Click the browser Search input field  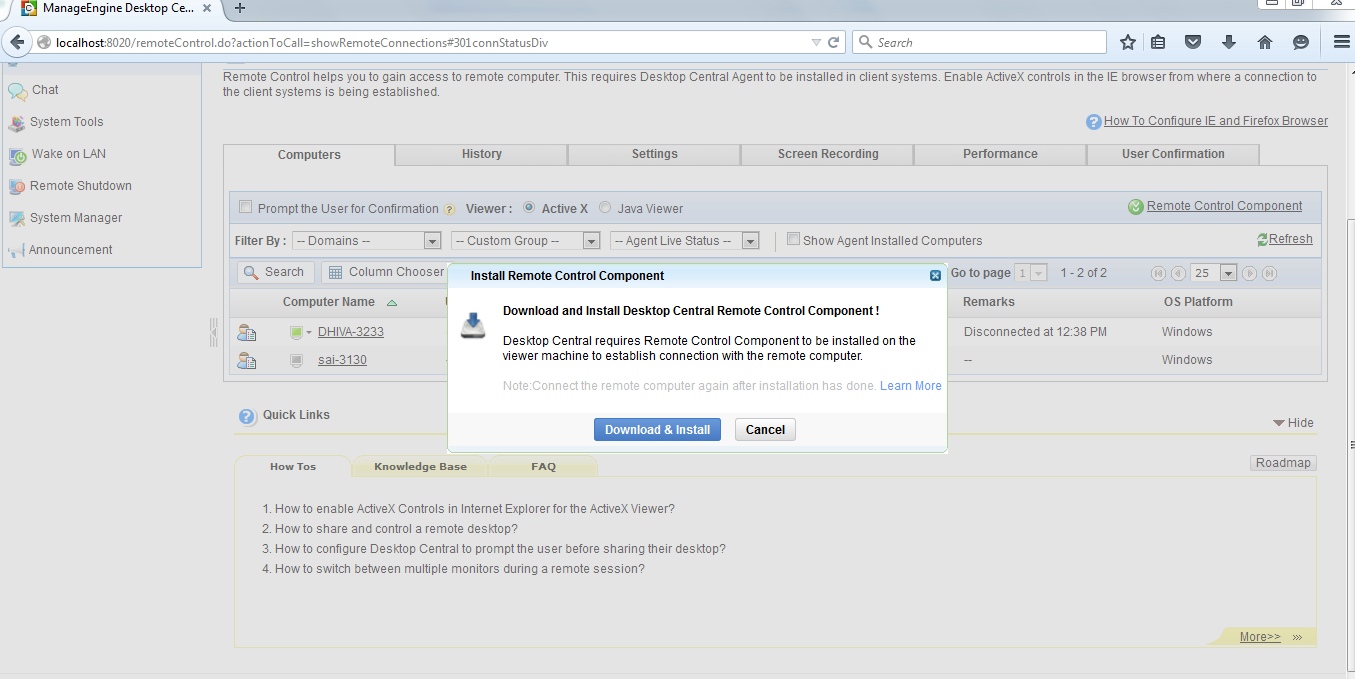(979, 42)
